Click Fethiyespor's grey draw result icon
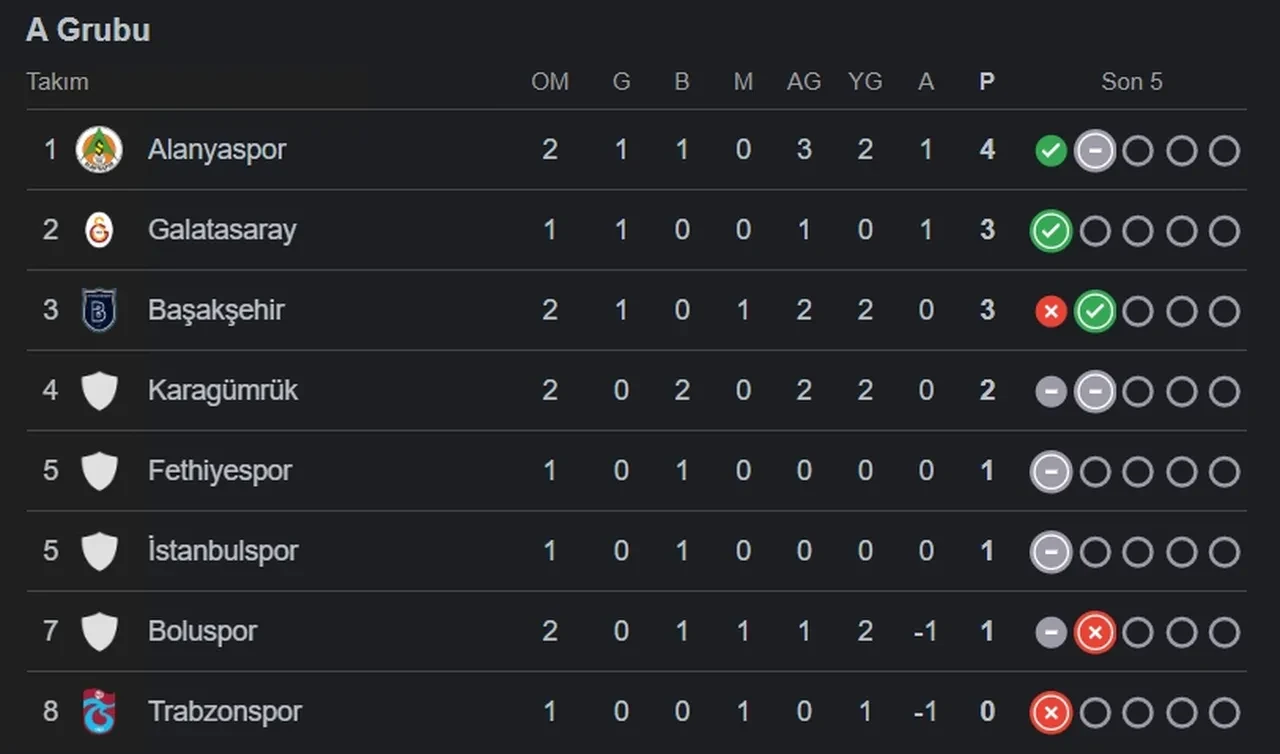The width and height of the screenshot is (1280, 754). pos(1050,472)
